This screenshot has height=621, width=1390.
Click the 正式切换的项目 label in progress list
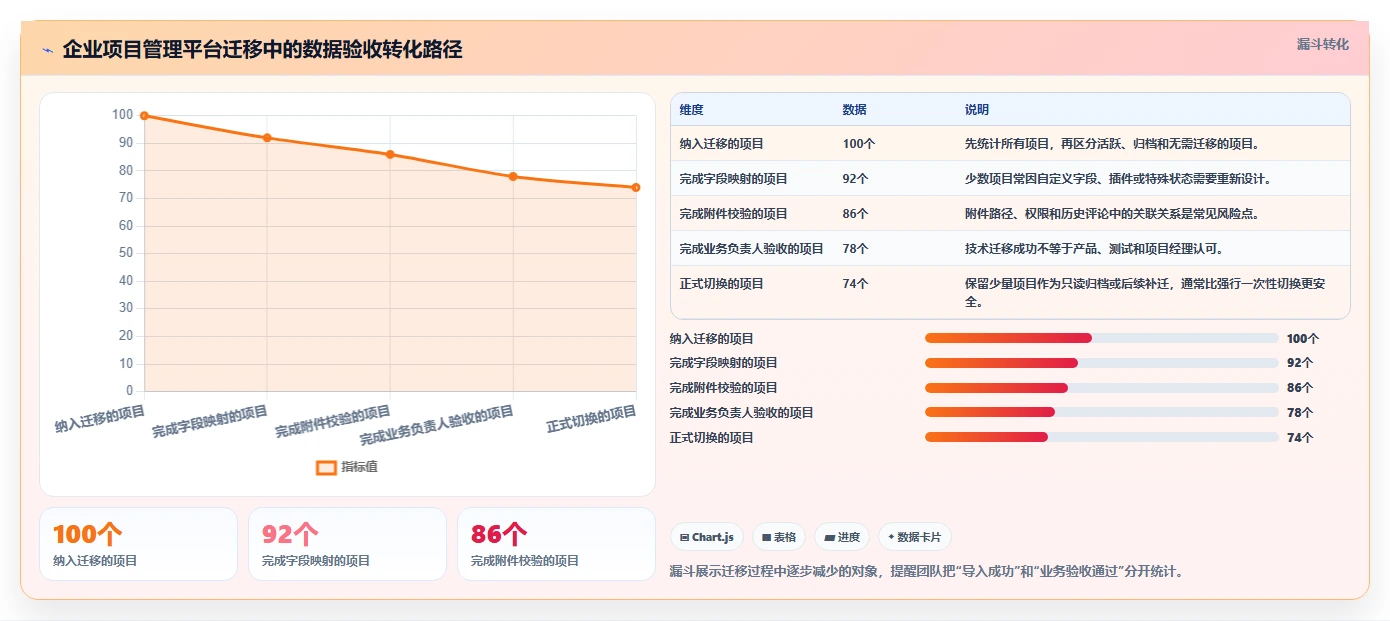pos(712,437)
